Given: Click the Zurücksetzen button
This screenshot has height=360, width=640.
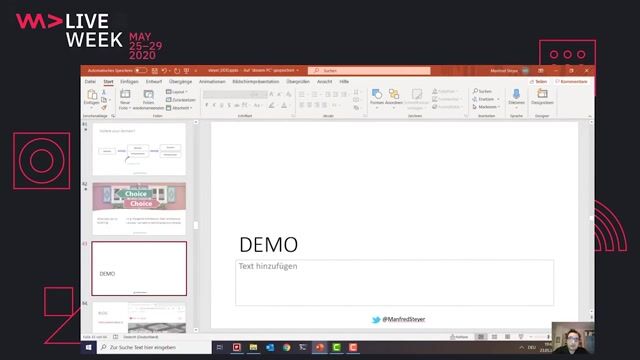Looking at the screenshot, I should tap(181, 100).
